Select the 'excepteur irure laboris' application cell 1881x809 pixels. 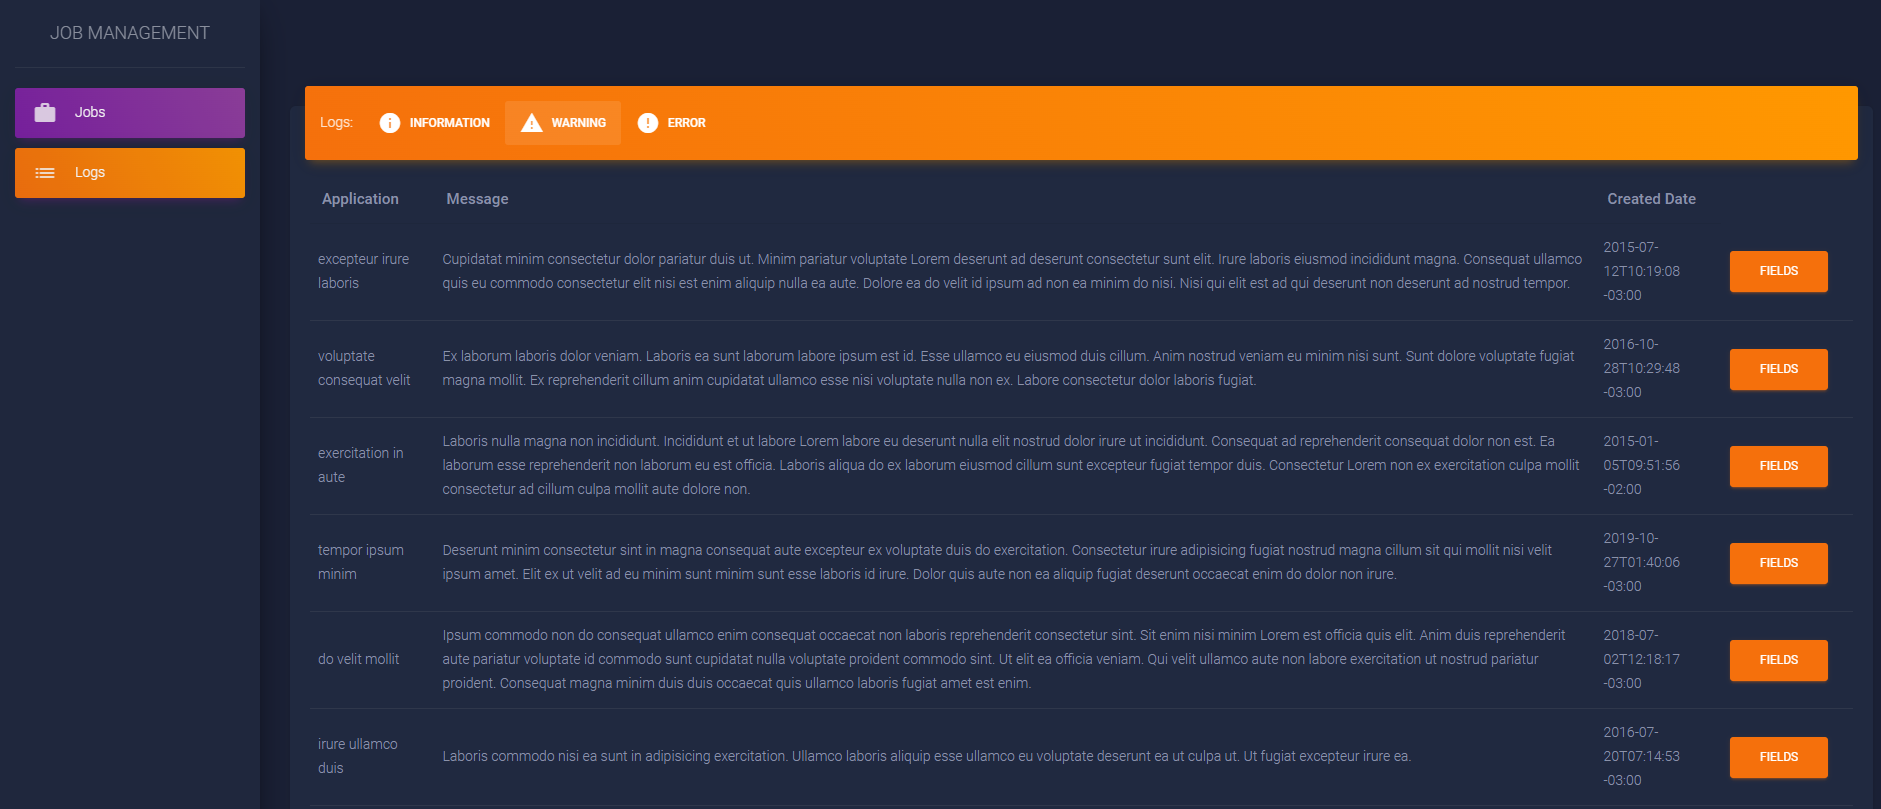pos(364,271)
